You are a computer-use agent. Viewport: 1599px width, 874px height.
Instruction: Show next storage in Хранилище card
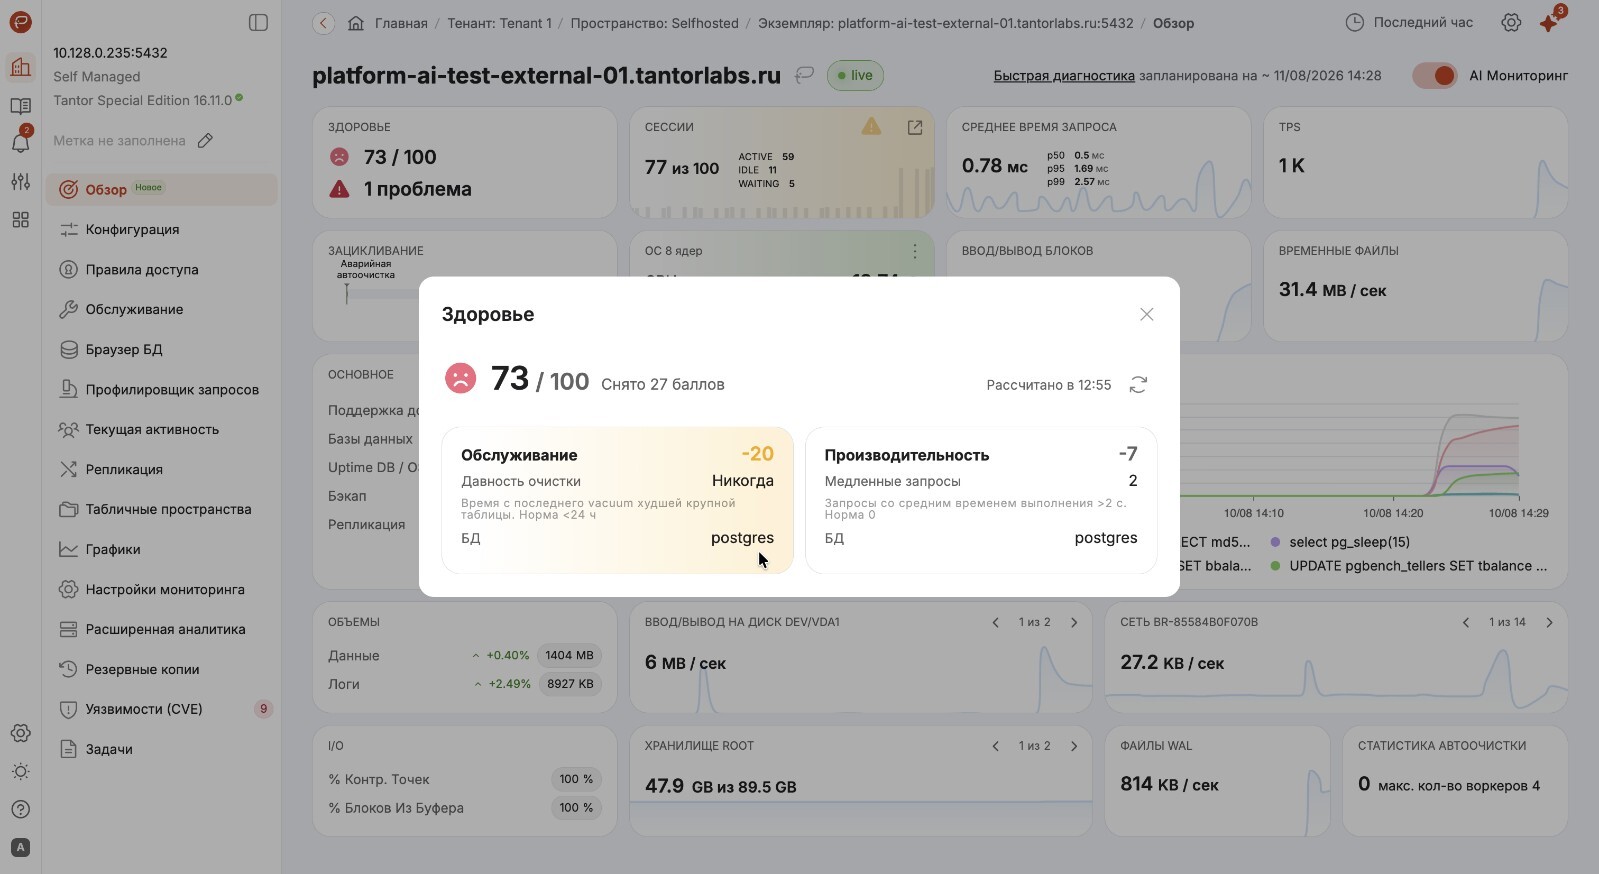1074,746
